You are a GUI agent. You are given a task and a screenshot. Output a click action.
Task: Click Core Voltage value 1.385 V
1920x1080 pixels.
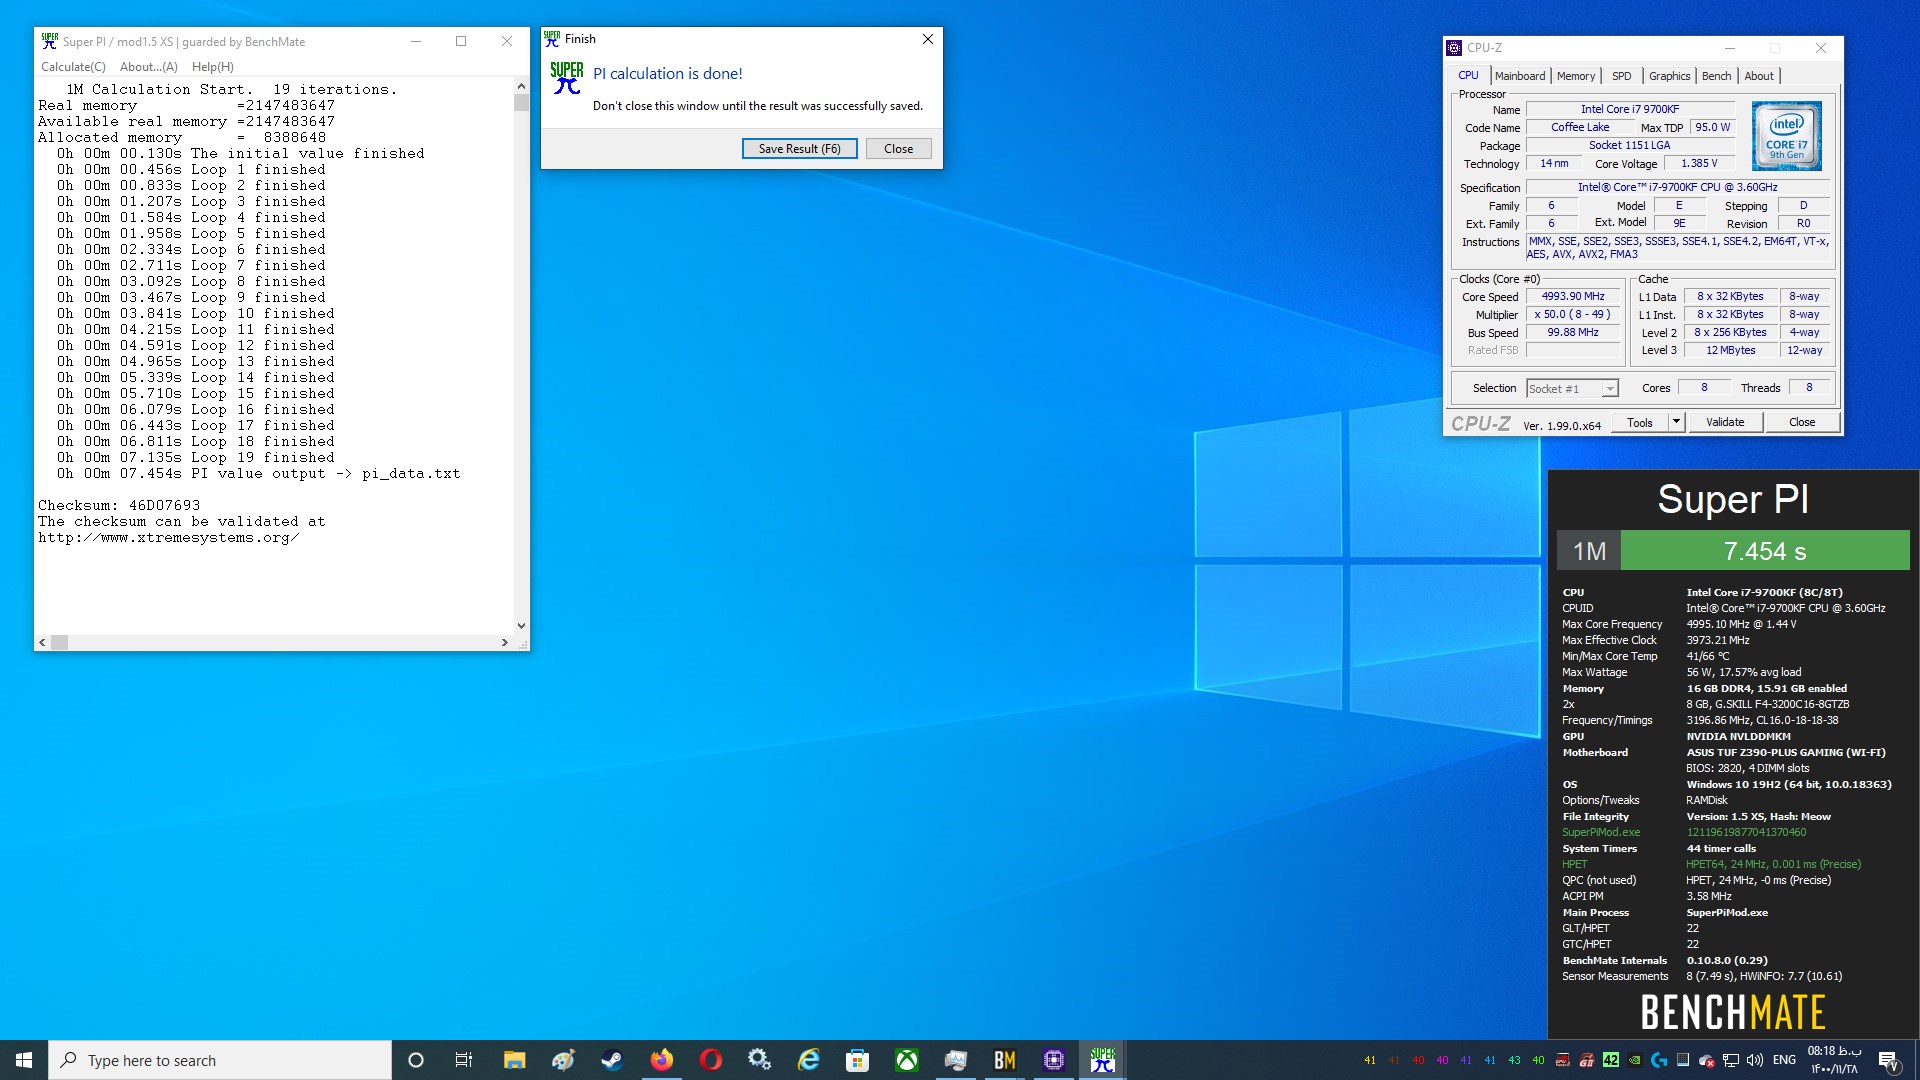pos(1699,164)
